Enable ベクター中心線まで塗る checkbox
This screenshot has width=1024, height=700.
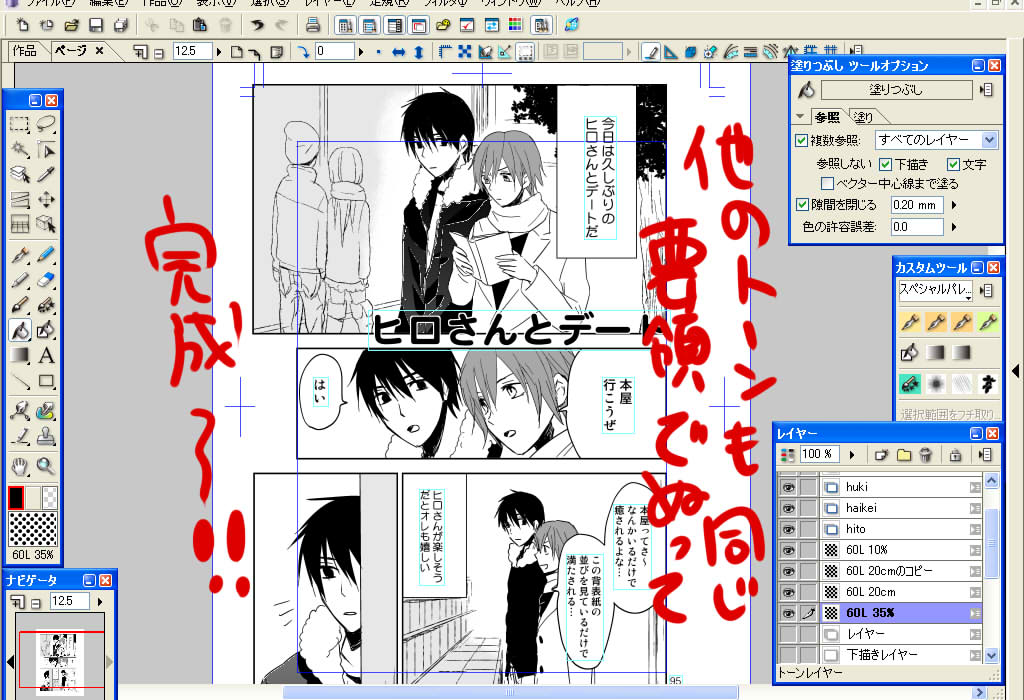[827, 183]
